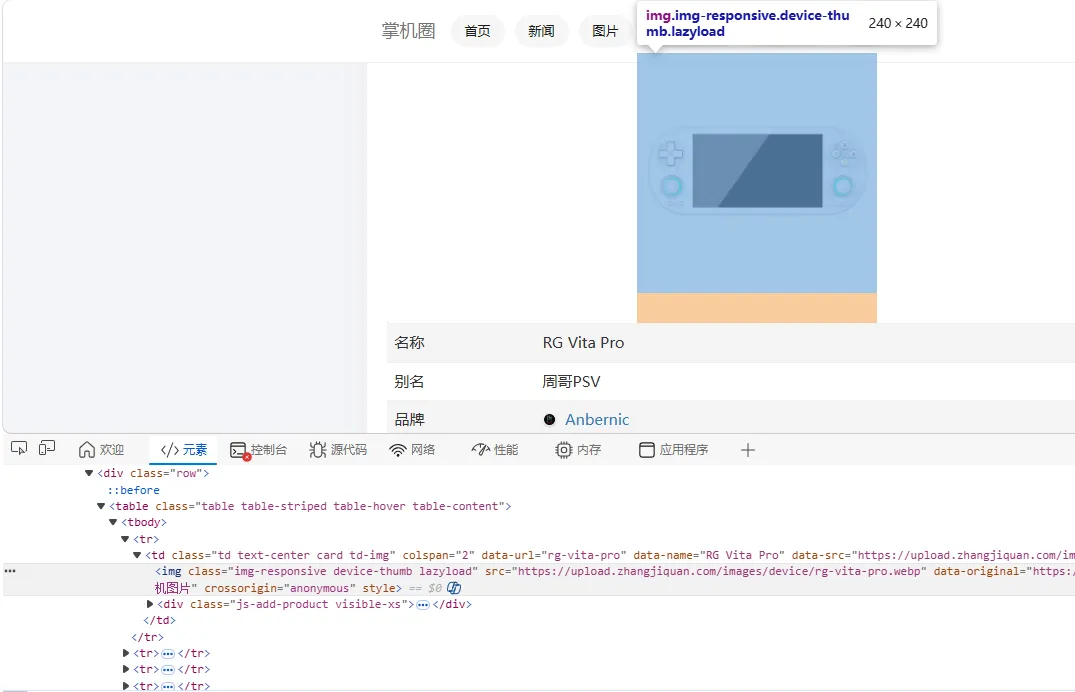Open the 控制台 console tab

[258, 450]
